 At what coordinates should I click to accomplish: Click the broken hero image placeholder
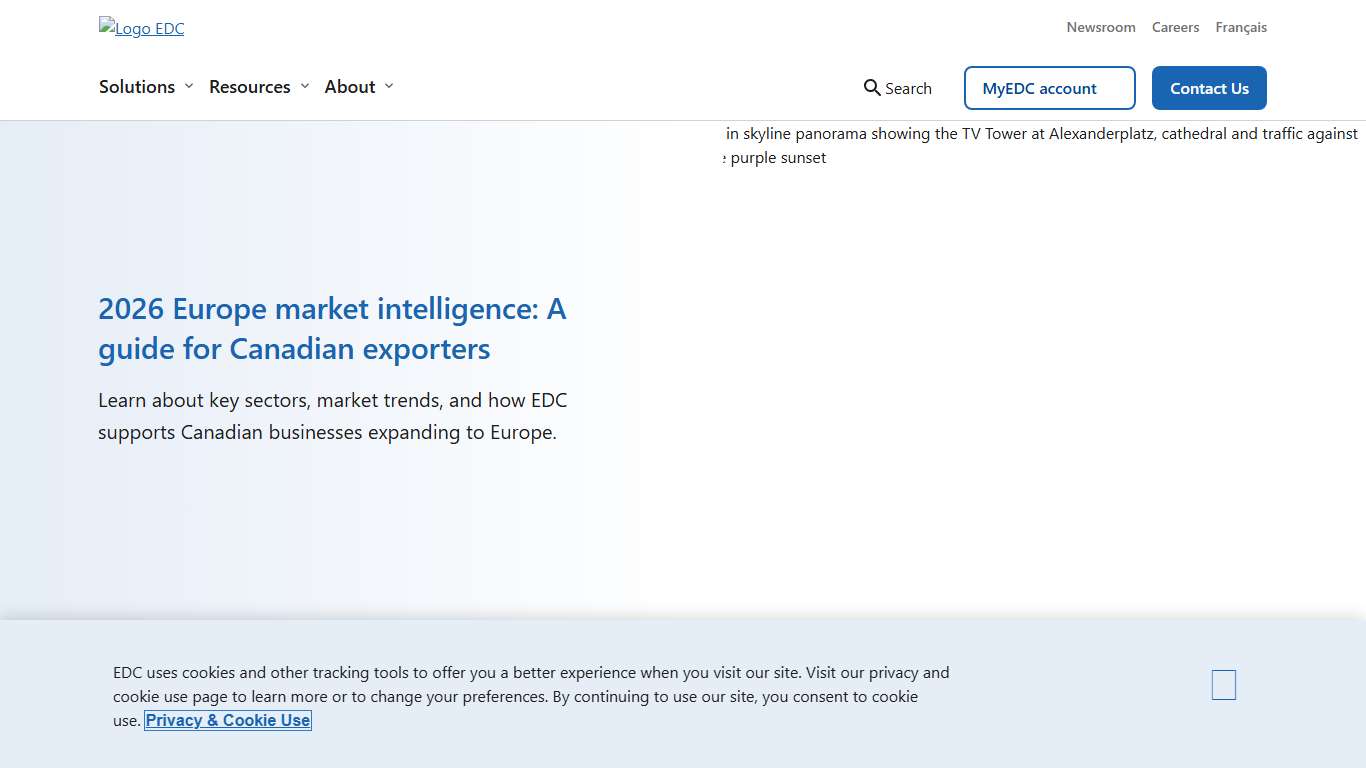tap(1000, 145)
